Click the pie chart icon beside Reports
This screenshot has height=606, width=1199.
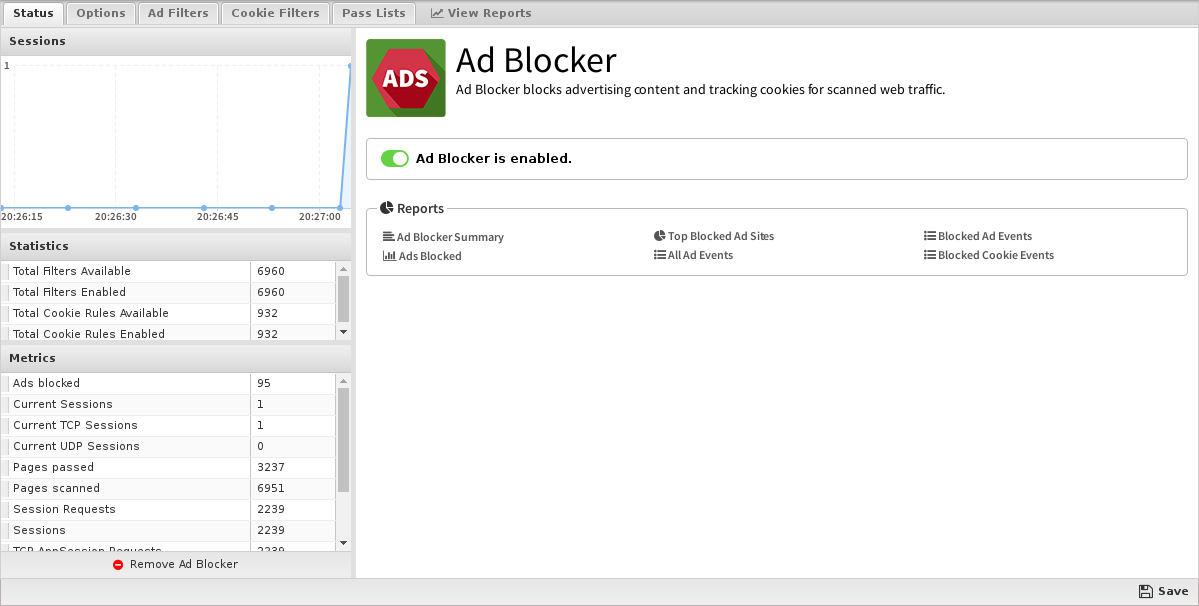[388, 209]
